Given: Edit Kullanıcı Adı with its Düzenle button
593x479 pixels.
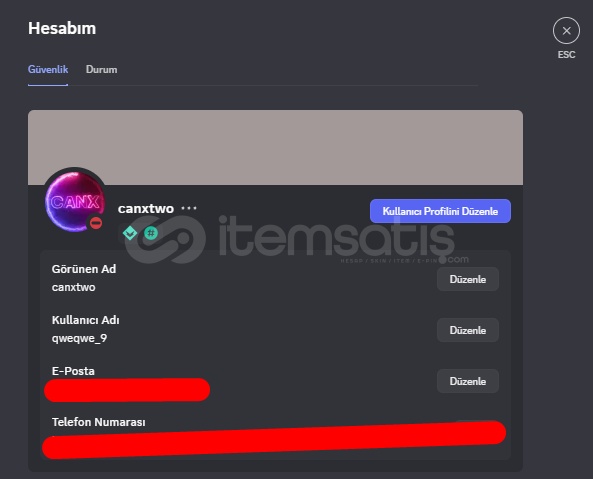Looking at the screenshot, I should coord(468,330).
